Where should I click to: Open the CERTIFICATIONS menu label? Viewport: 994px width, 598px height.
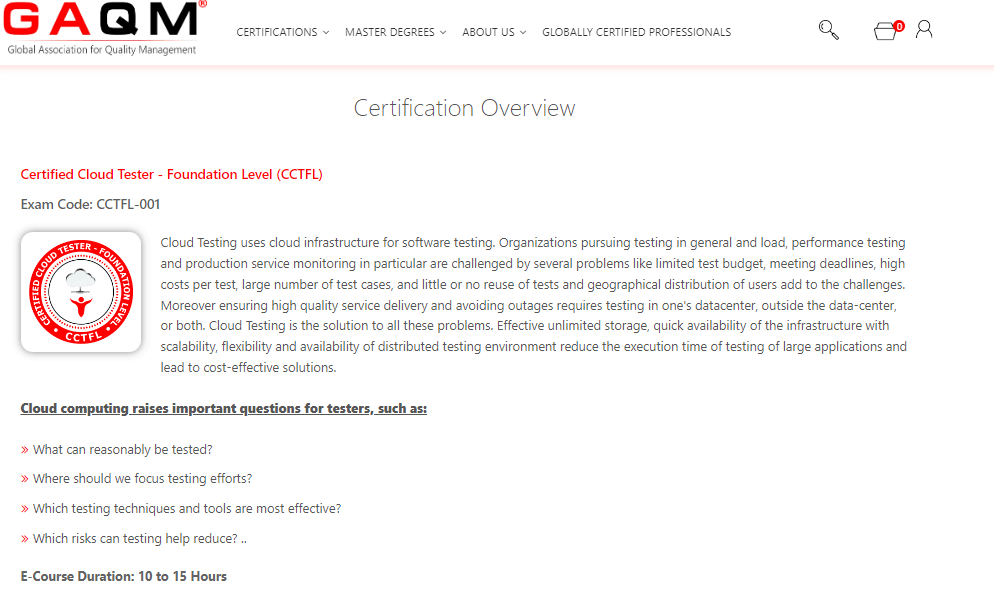[x=276, y=32]
